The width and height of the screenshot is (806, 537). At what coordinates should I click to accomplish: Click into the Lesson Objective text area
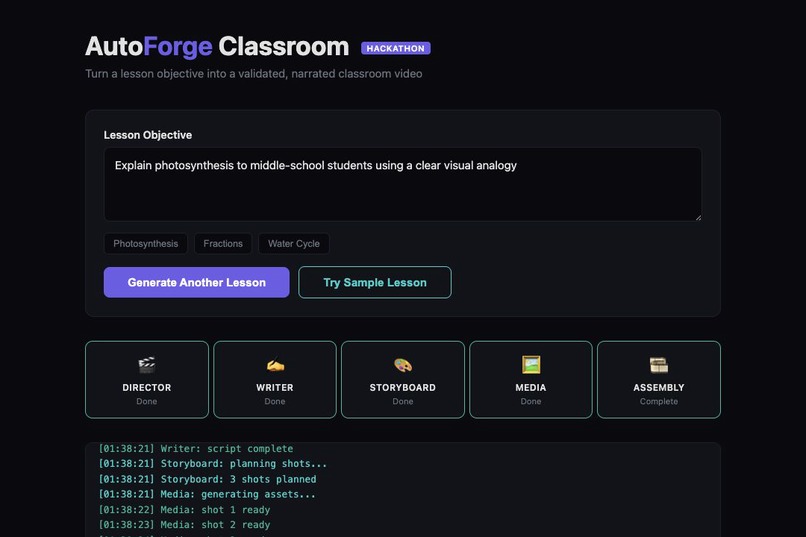click(402, 184)
